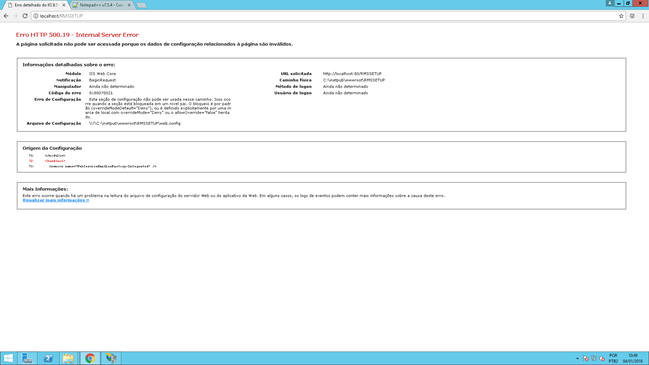Close the IIS error tab
Image resolution: width=649 pixels, height=365 pixels.
64,5
